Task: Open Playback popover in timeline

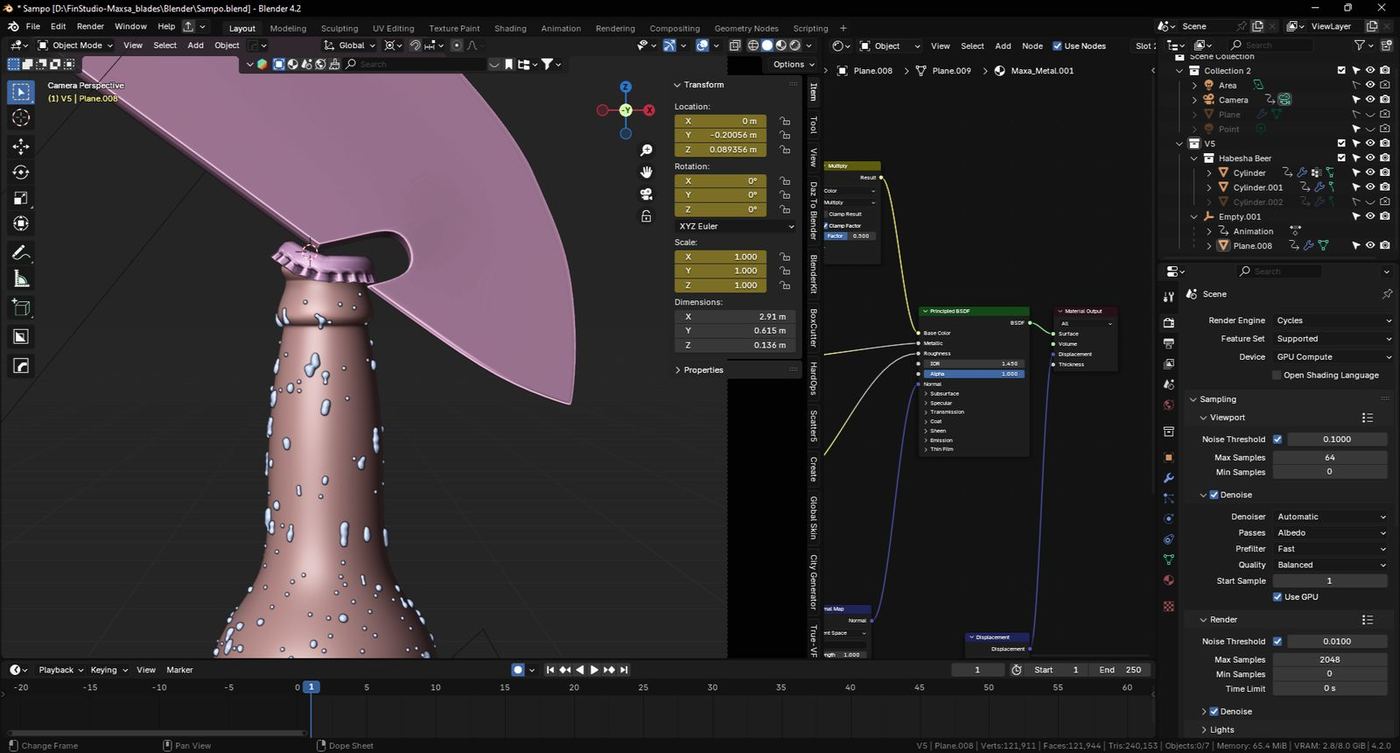Action: coord(59,670)
